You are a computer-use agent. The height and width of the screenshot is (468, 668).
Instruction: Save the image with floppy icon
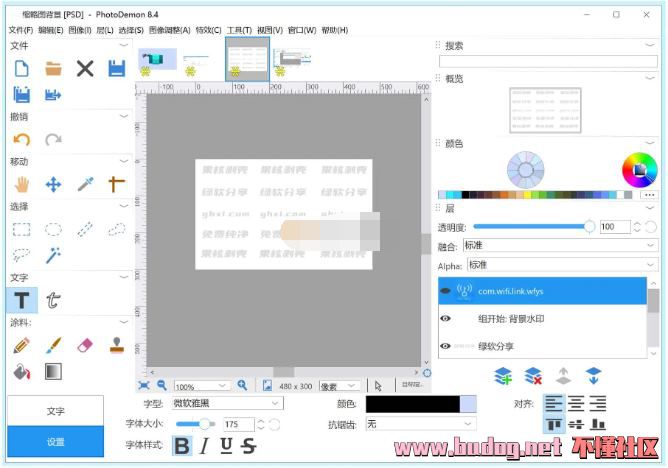coord(116,68)
